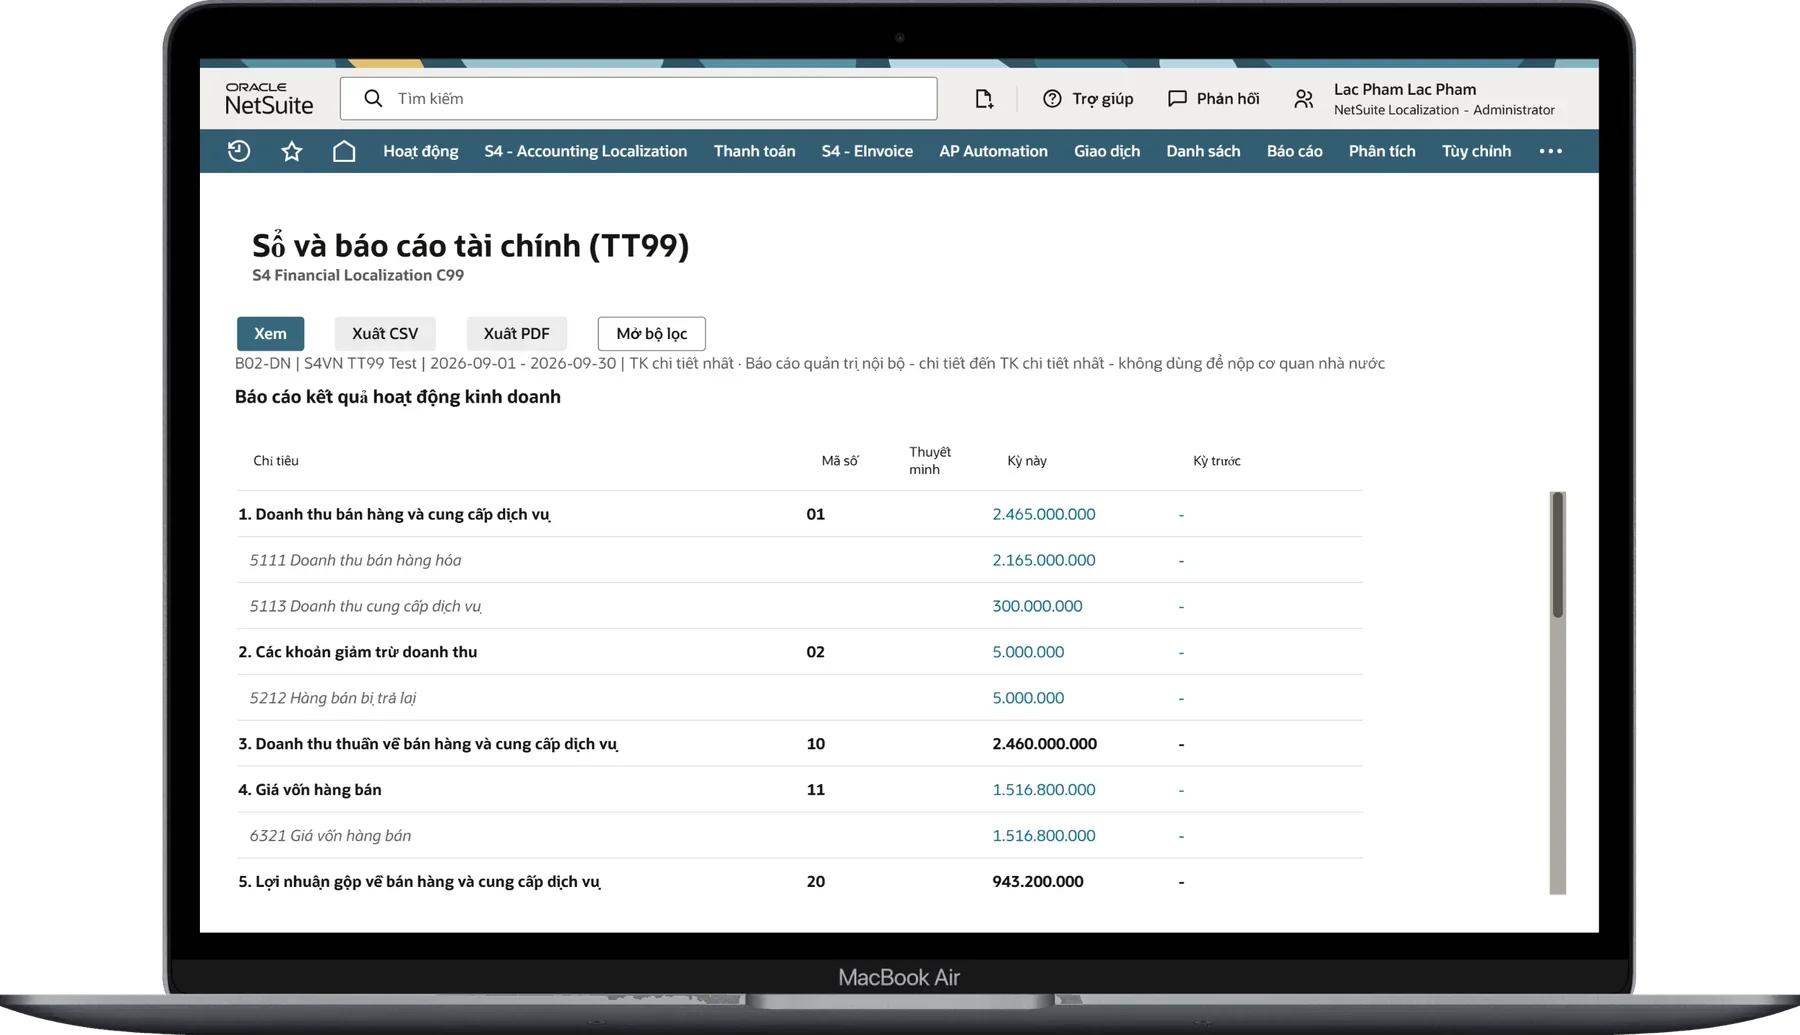Screen dimensions: 1800x1035
Task: Open the user role profile icon
Action: click(1303, 98)
